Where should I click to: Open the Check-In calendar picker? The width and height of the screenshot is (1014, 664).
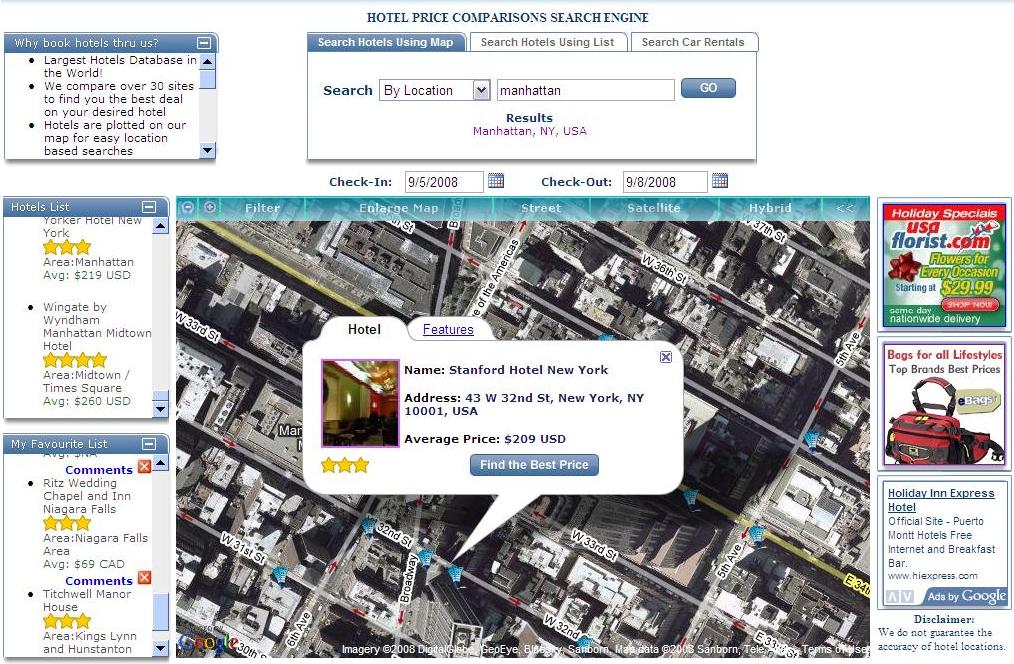[x=496, y=181]
